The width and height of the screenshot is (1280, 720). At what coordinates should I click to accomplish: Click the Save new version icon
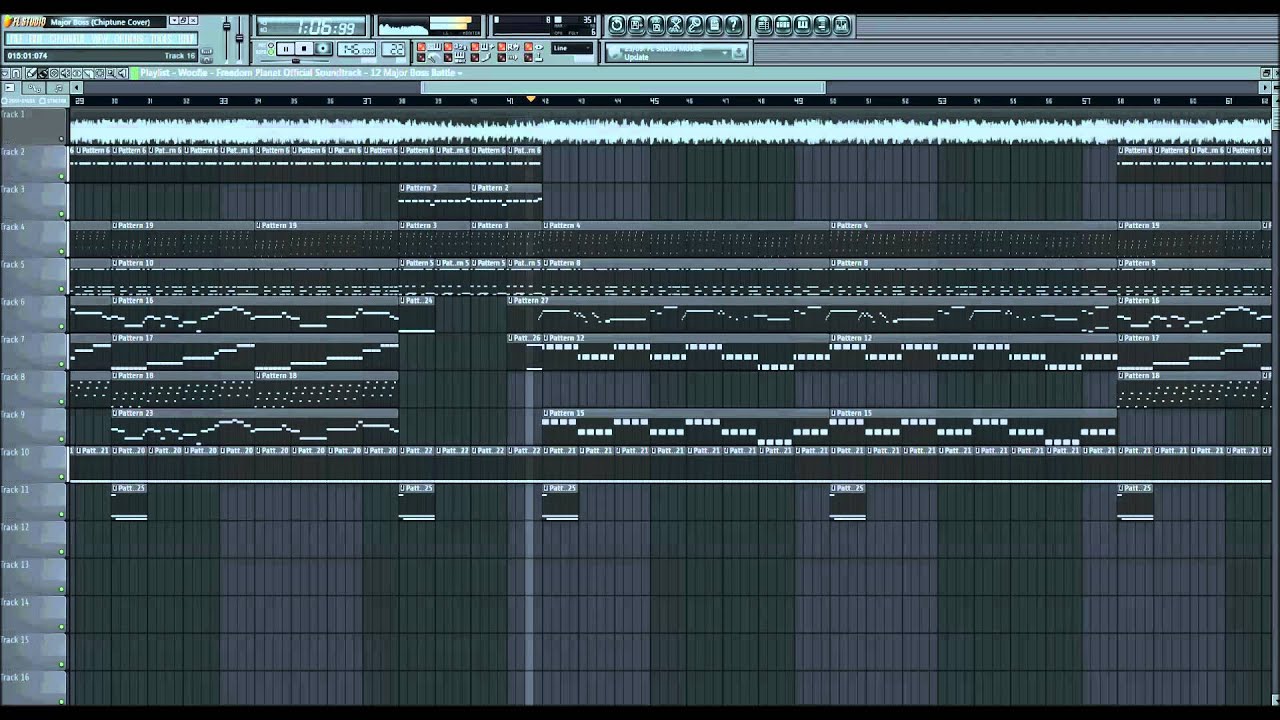click(x=656, y=25)
